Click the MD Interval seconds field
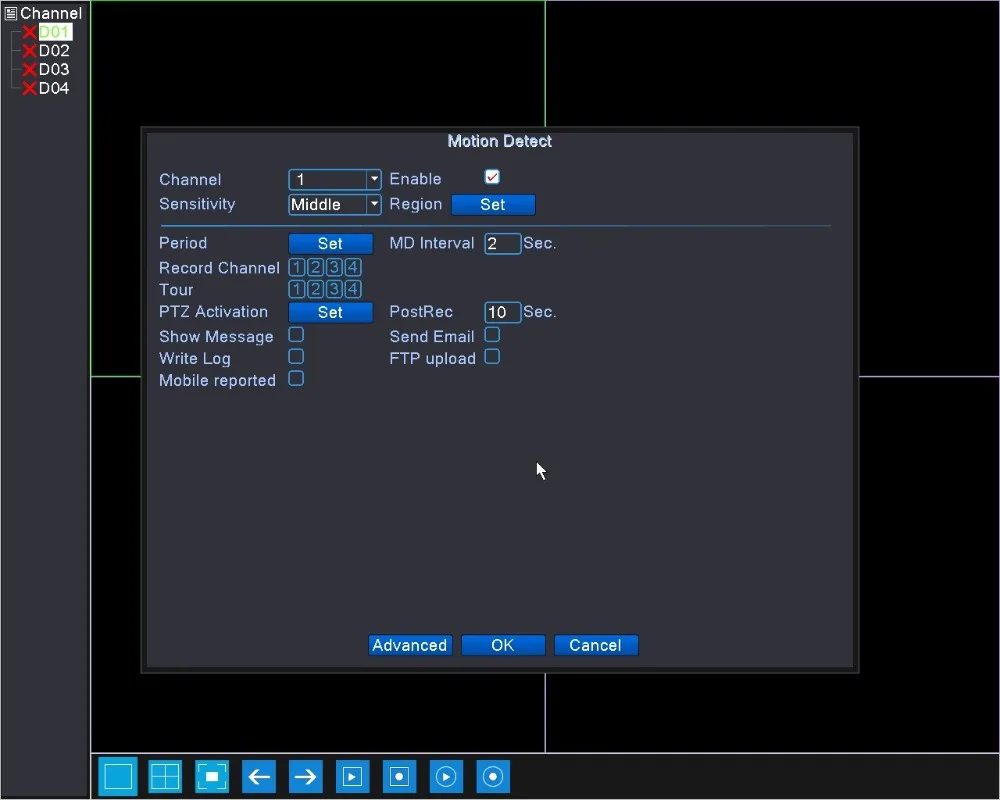1000x800 pixels. pyautogui.click(x=503, y=244)
